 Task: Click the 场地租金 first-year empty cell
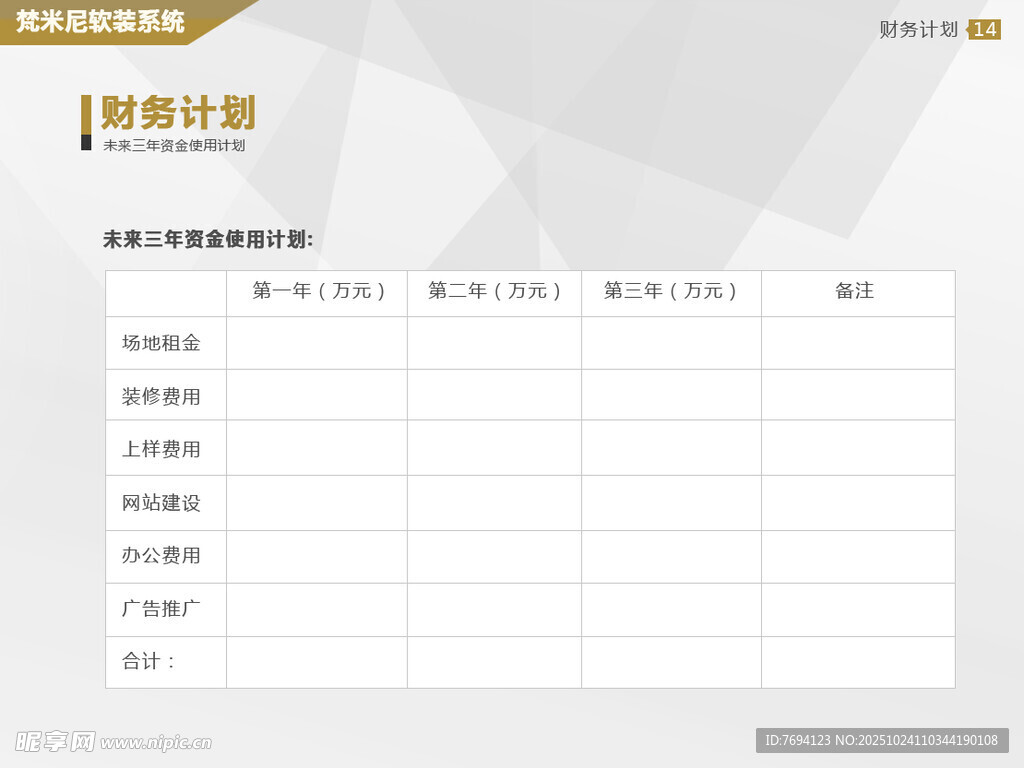point(317,344)
